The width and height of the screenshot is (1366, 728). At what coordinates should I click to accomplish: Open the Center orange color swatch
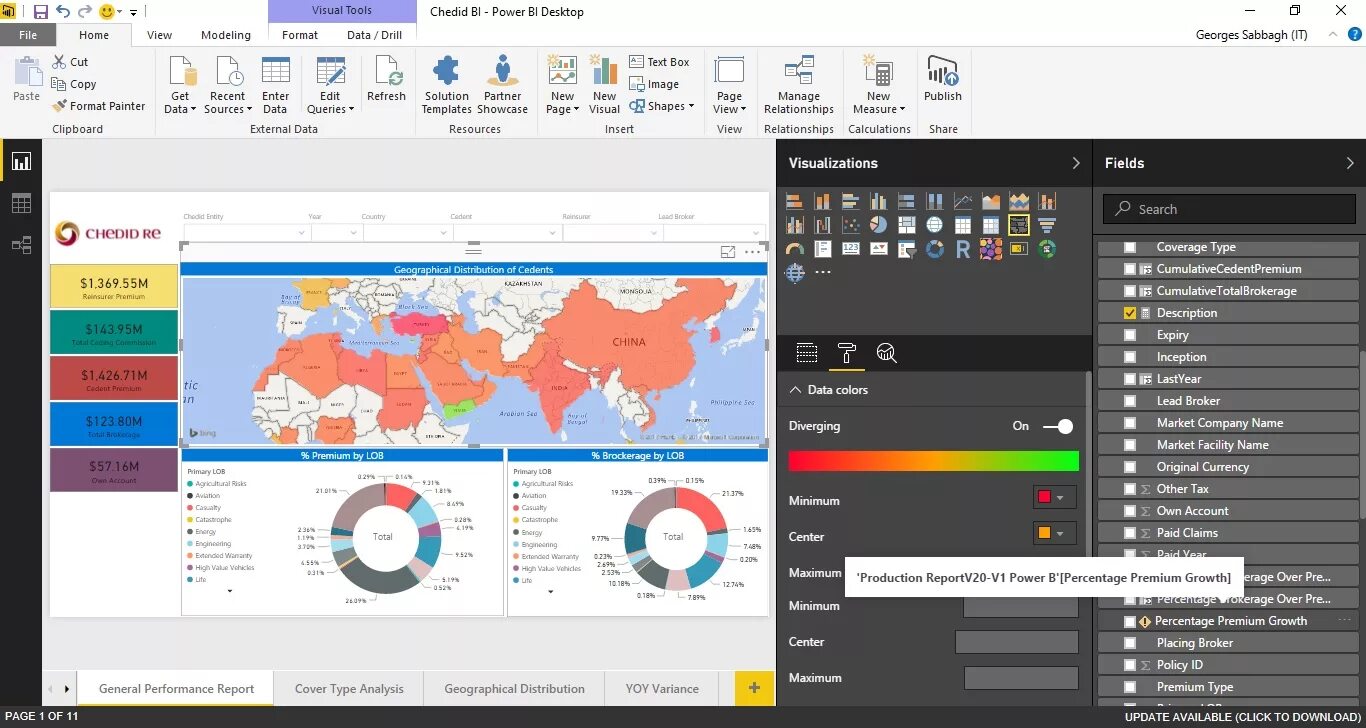tap(1055, 533)
